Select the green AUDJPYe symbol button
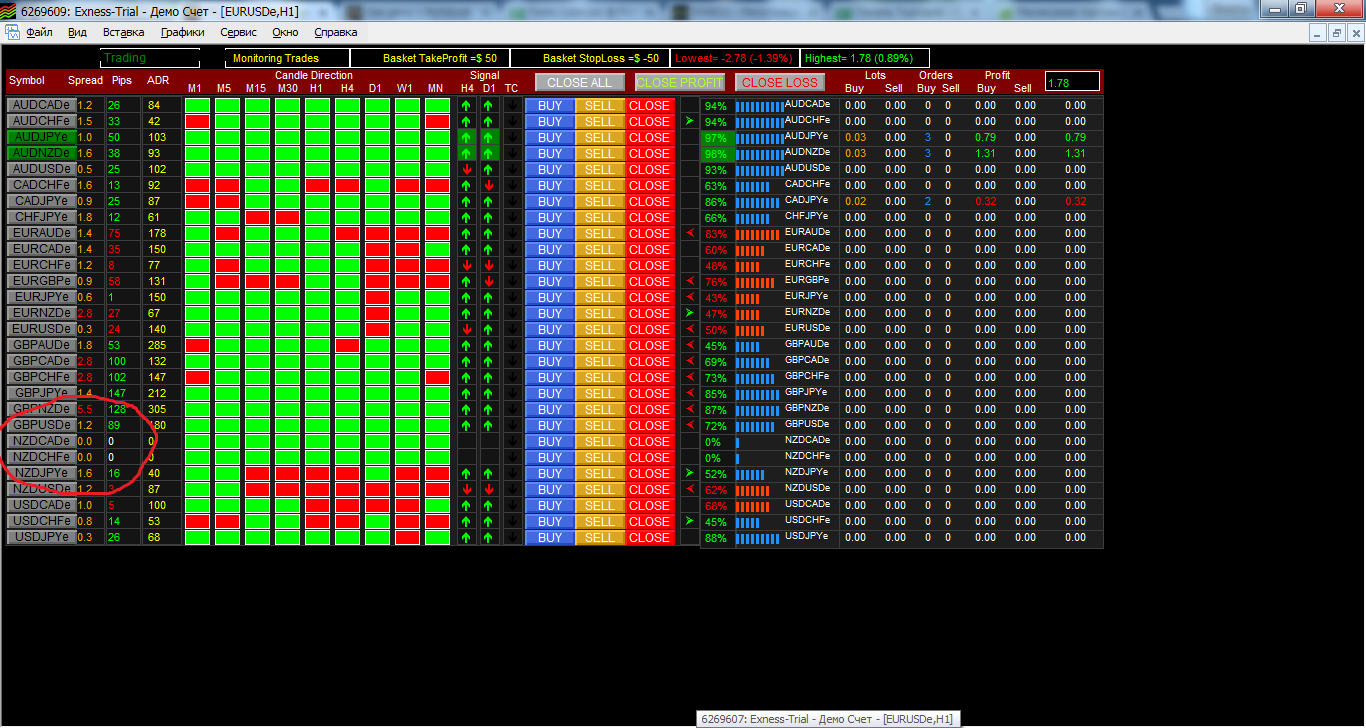 point(41,137)
